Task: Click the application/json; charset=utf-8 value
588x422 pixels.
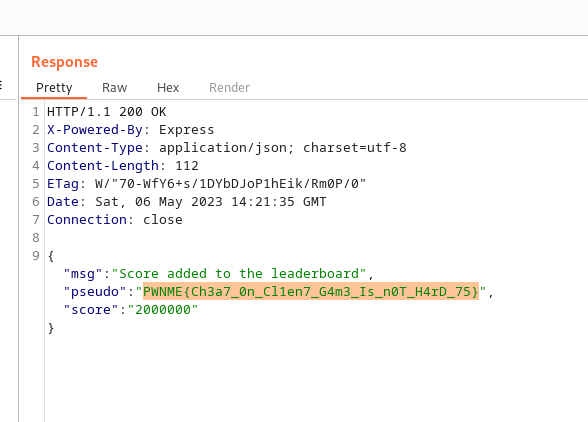Action: pyautogui.click(x=283, y=148)
